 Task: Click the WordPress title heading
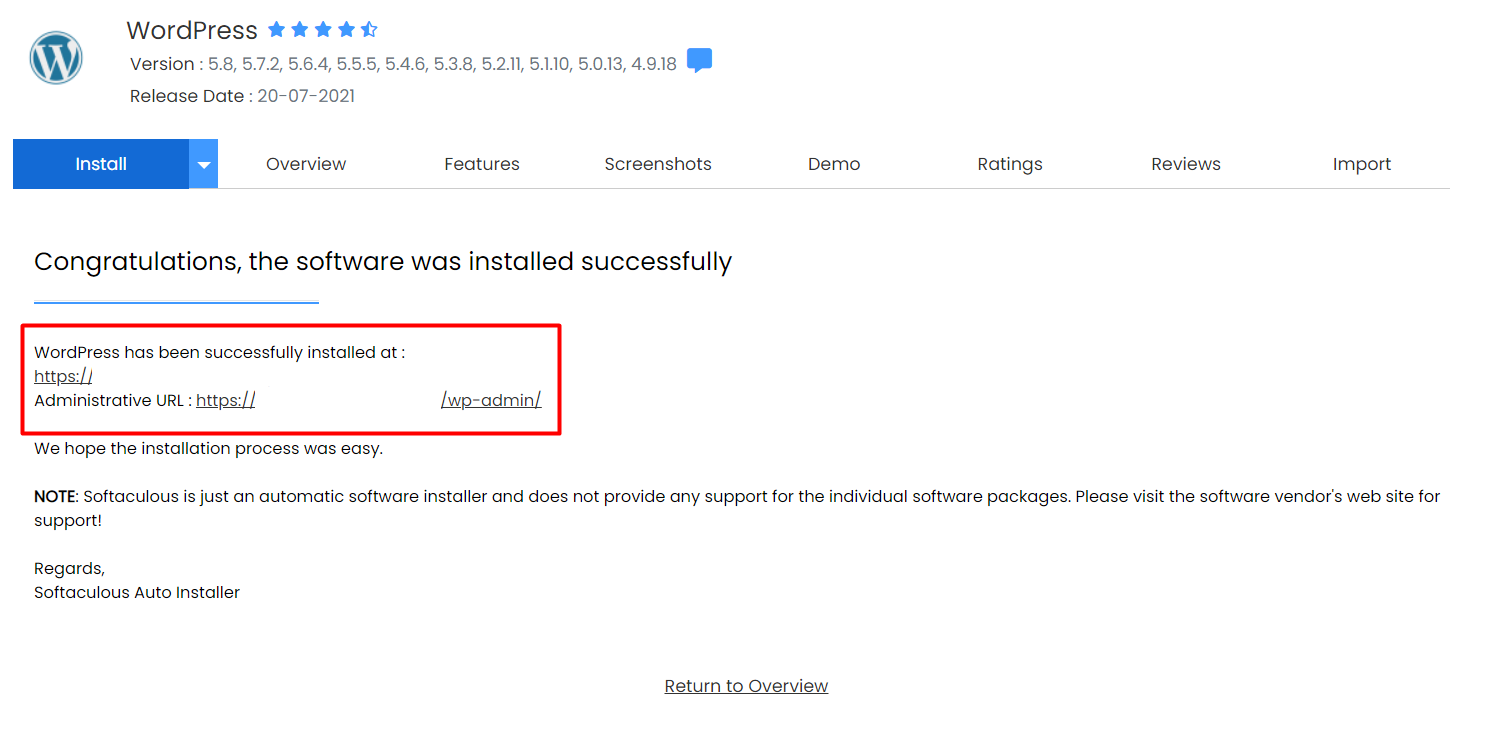tap(192, 30)
